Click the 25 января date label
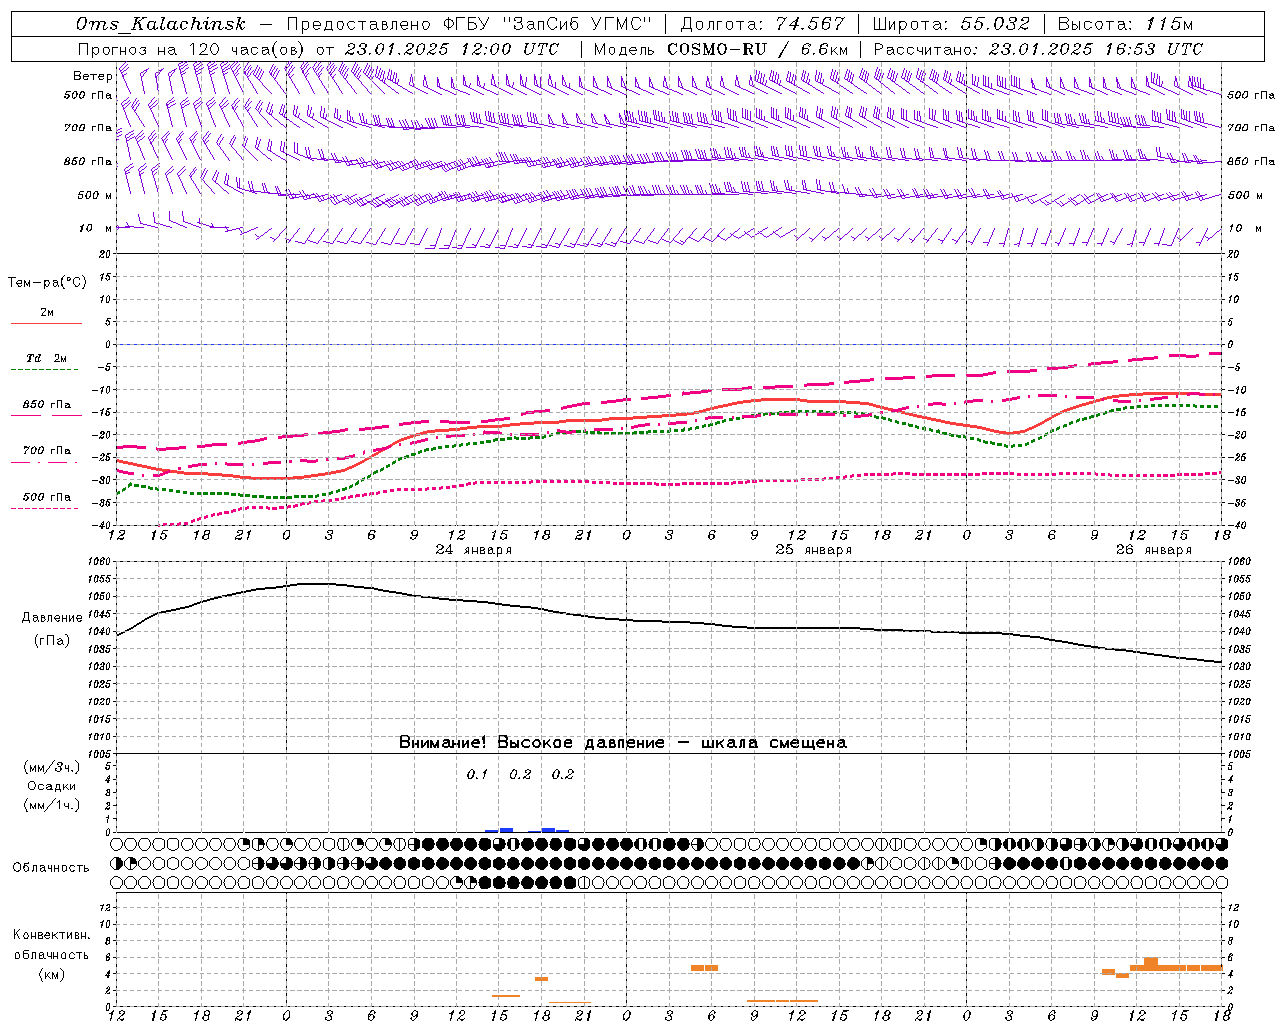 [x=814, y=550]
